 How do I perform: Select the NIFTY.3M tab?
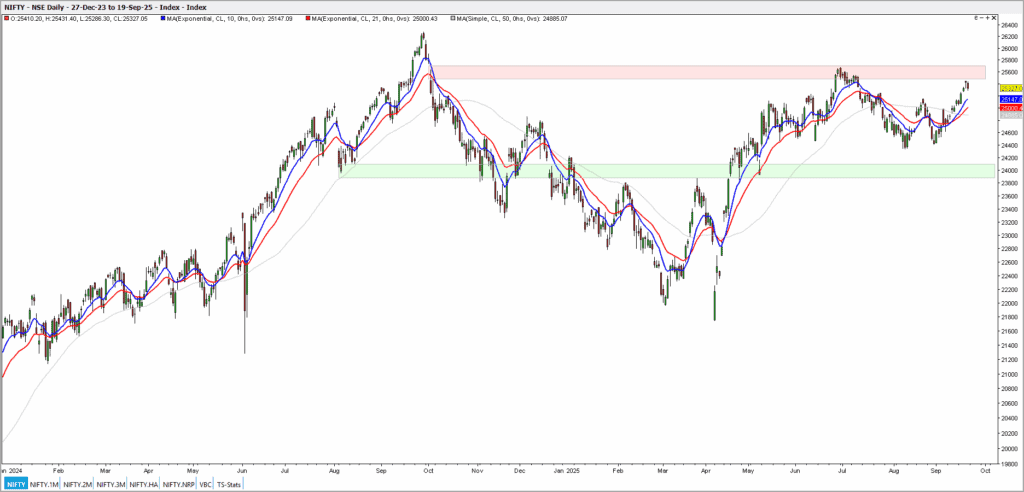click(110, 484)
